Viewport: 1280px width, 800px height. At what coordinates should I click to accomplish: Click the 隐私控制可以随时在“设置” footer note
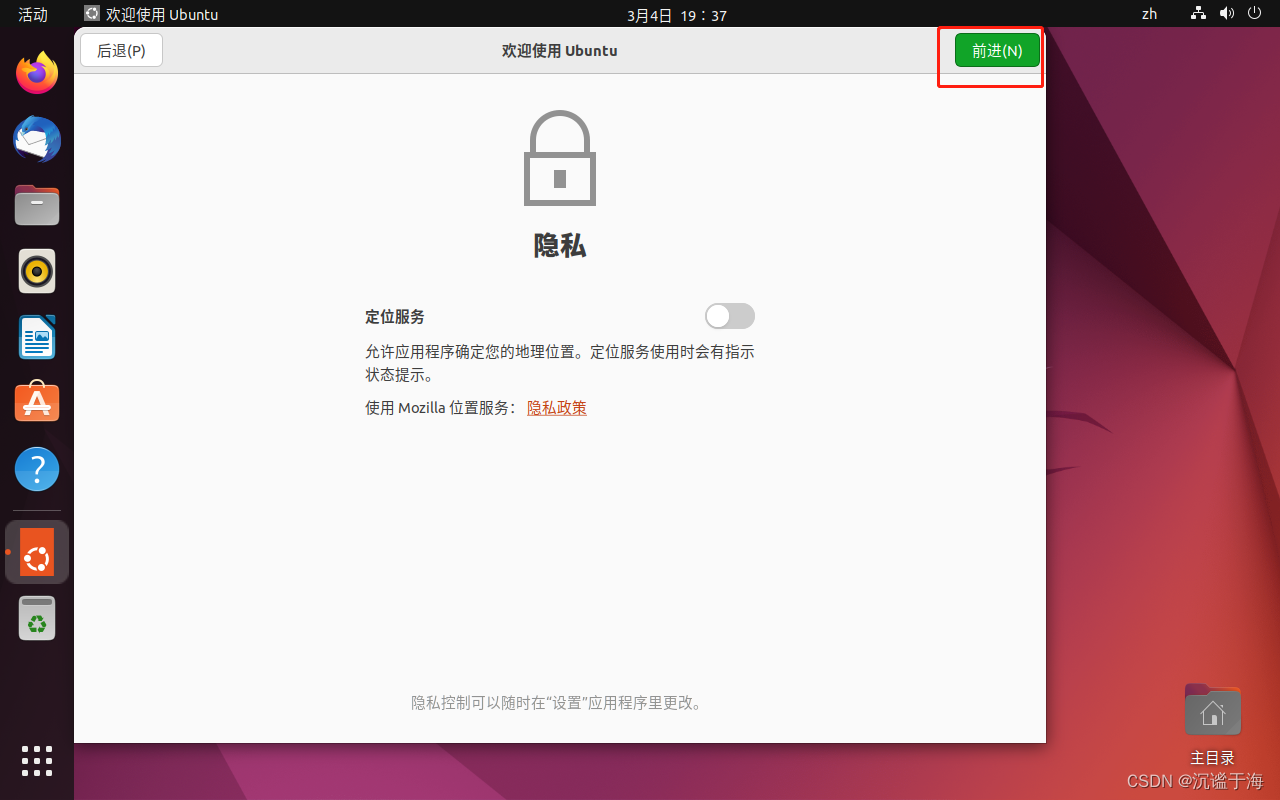560,703
